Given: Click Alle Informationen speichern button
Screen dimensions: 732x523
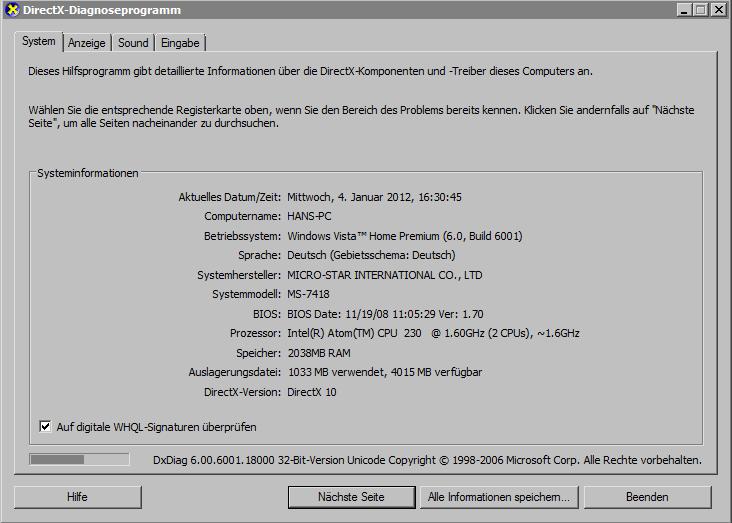Looking at the screenshot, I should coord(499,497).
